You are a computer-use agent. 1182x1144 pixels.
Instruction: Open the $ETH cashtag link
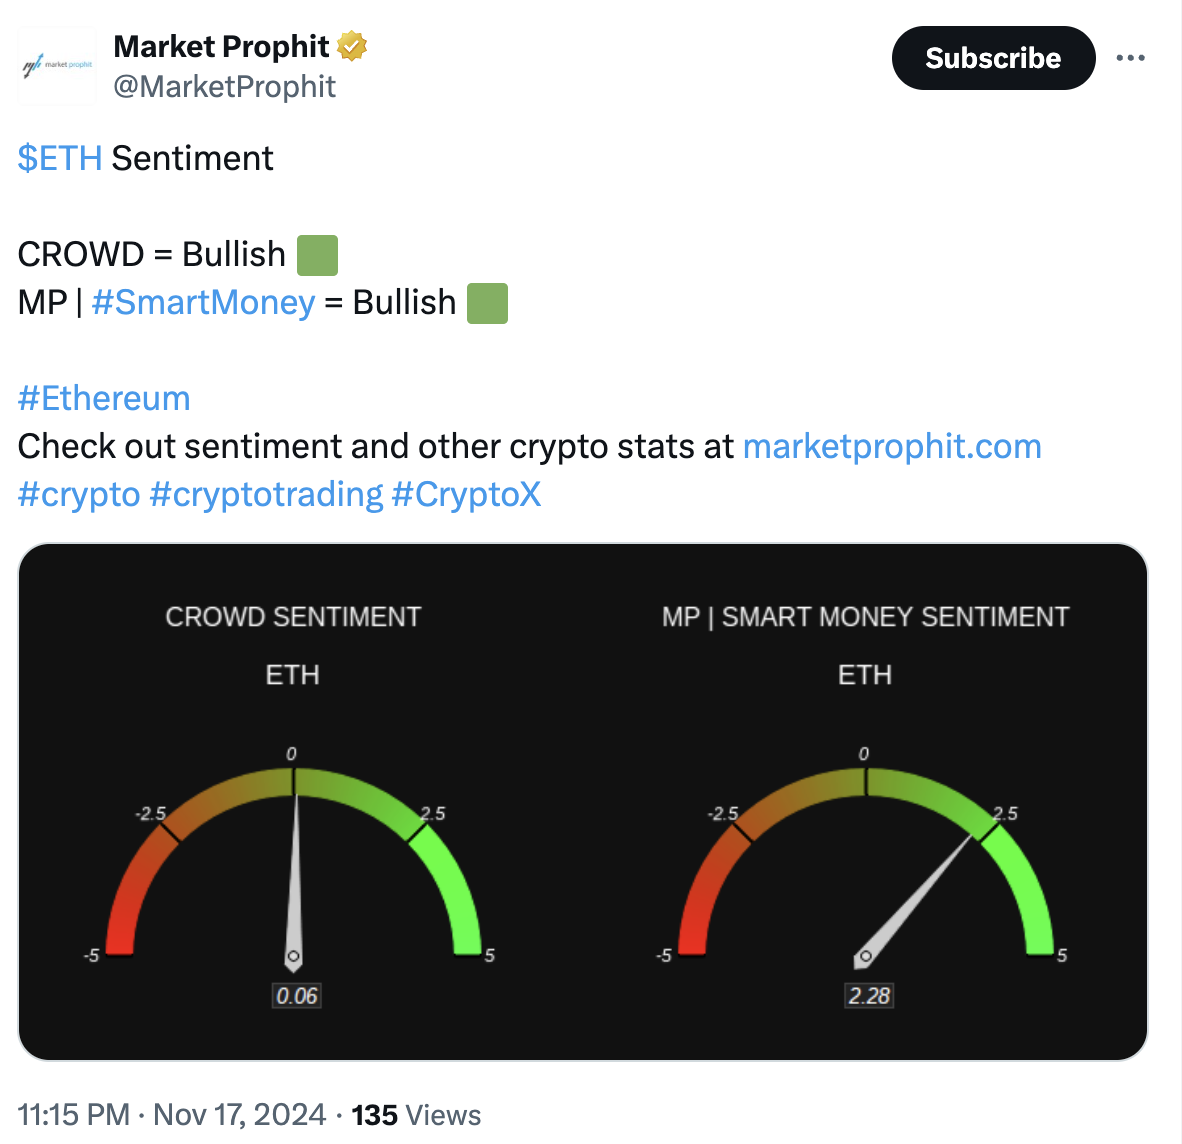[60, 158]
